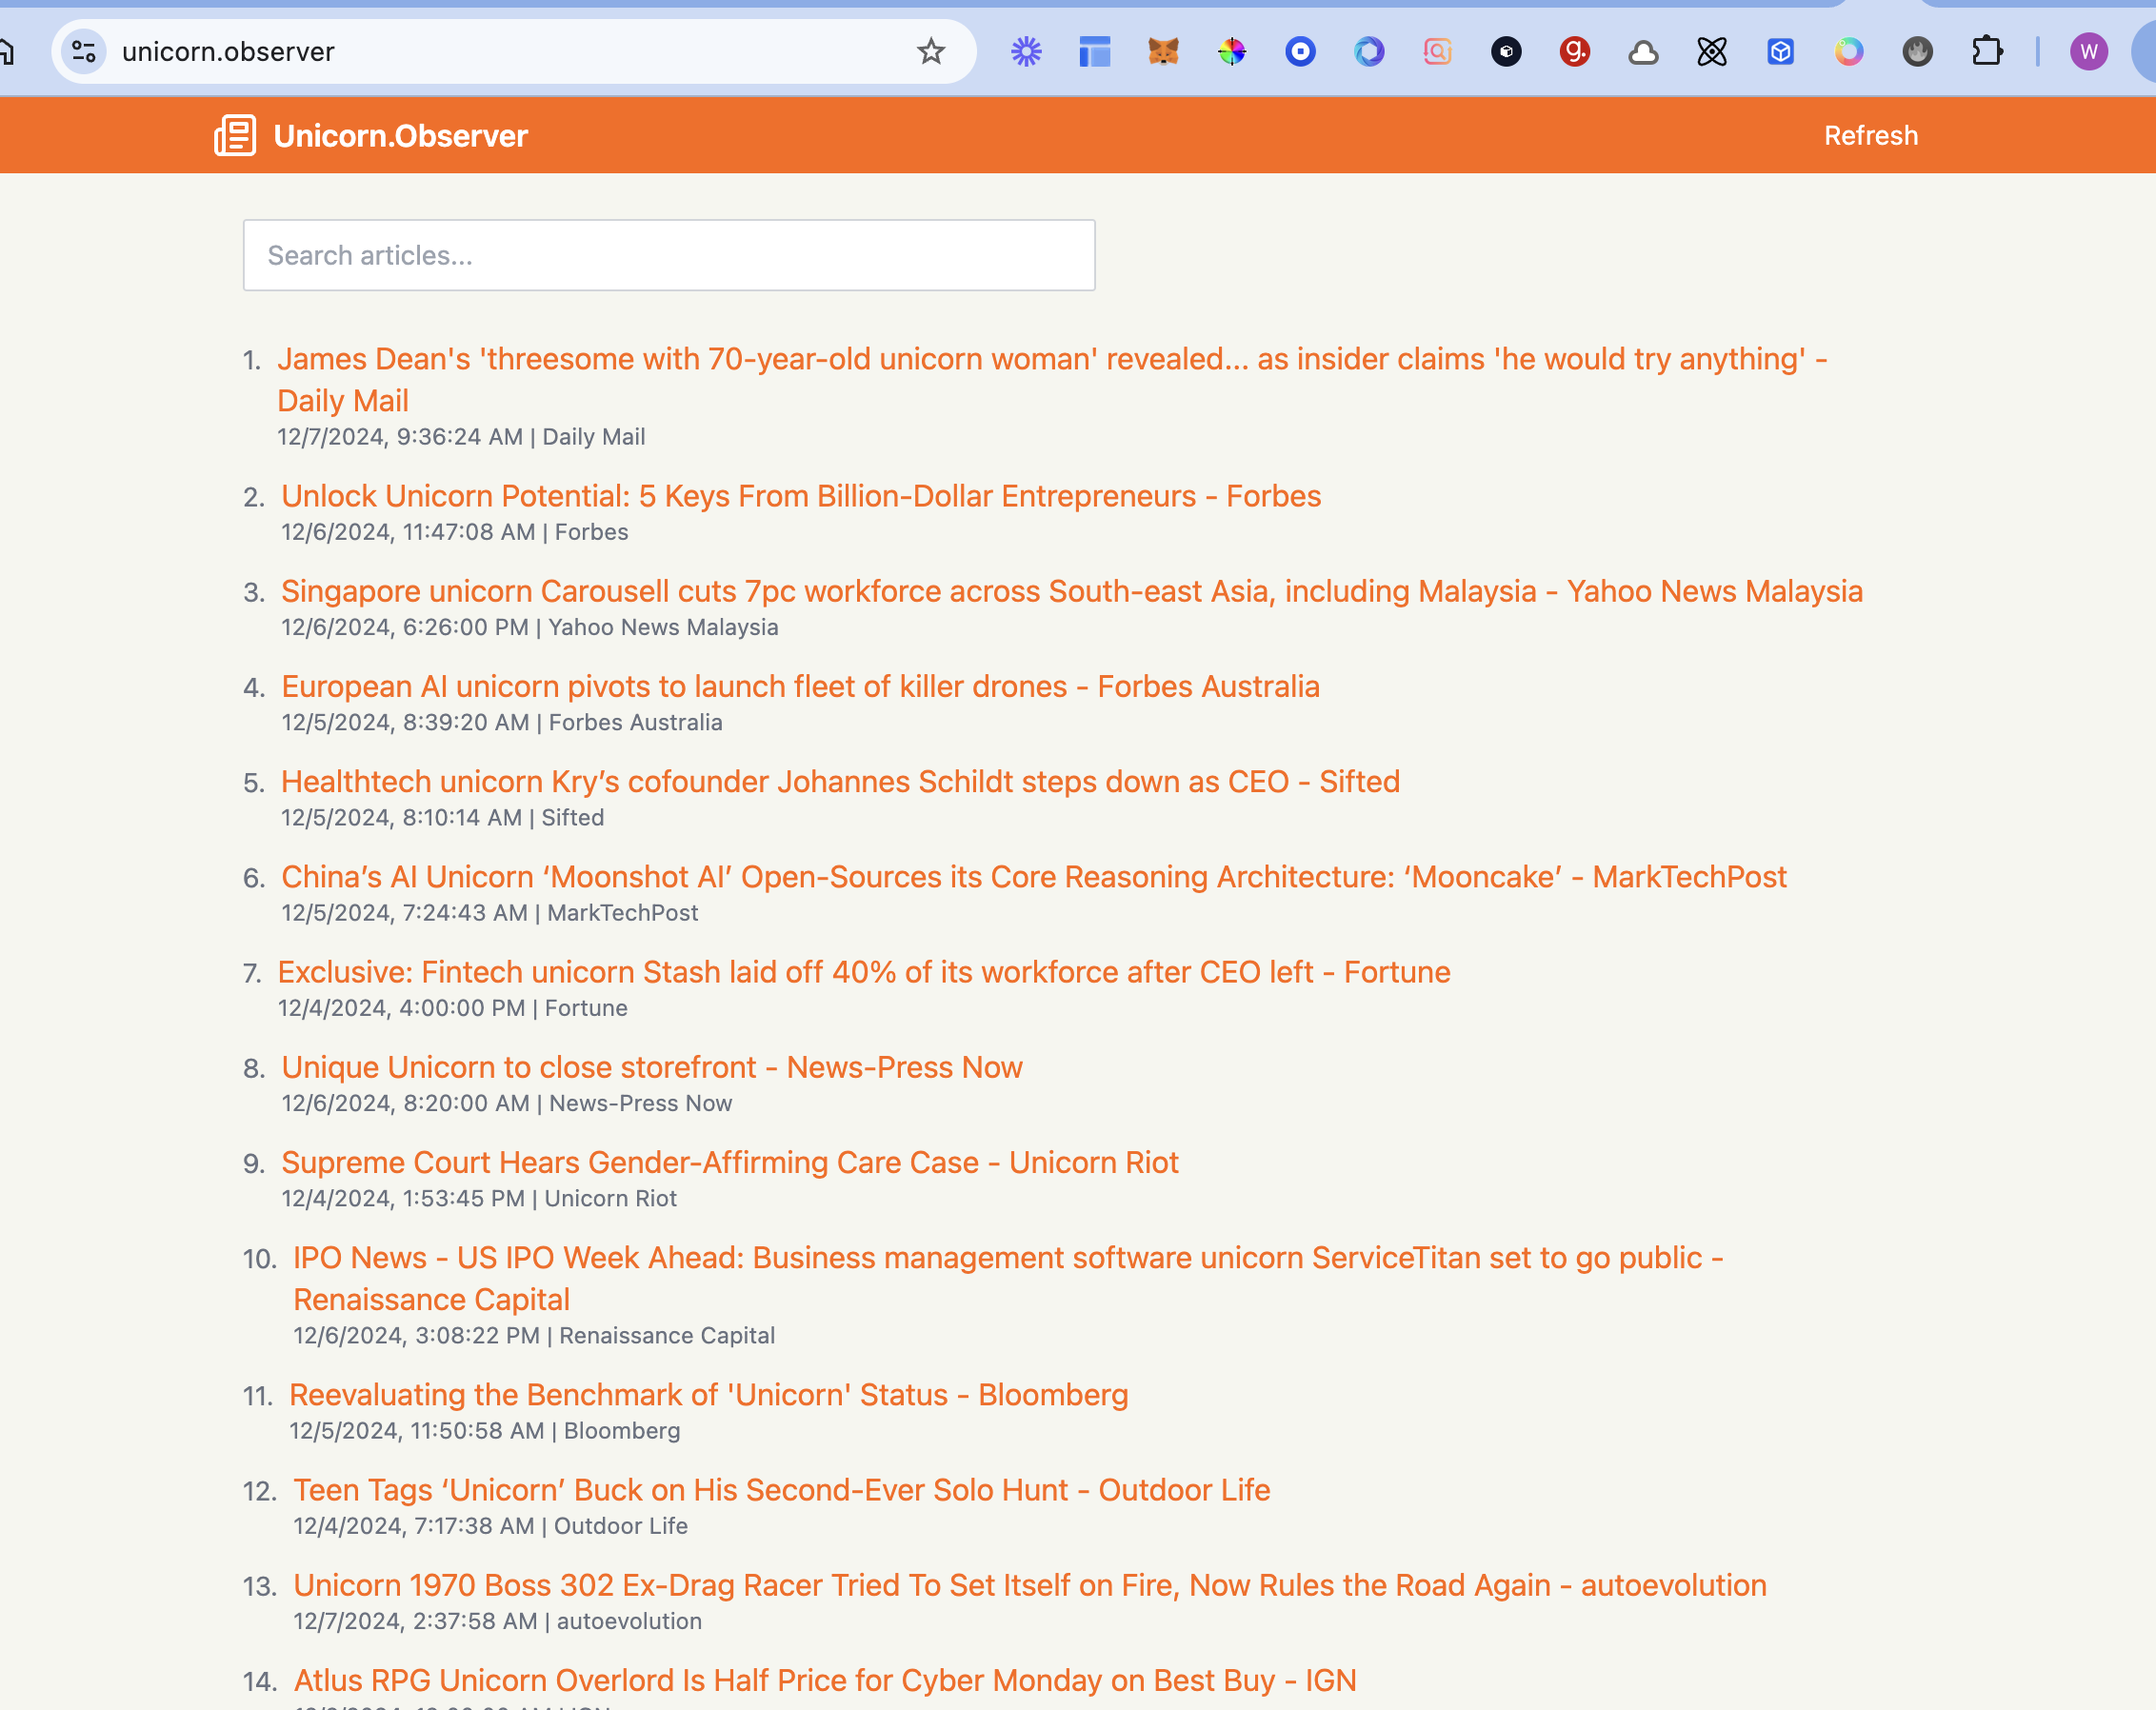Viewport: 2156px width, 1710px height.
Task: Click the atom-shaped extension icon
Action: coord(1711,51)
